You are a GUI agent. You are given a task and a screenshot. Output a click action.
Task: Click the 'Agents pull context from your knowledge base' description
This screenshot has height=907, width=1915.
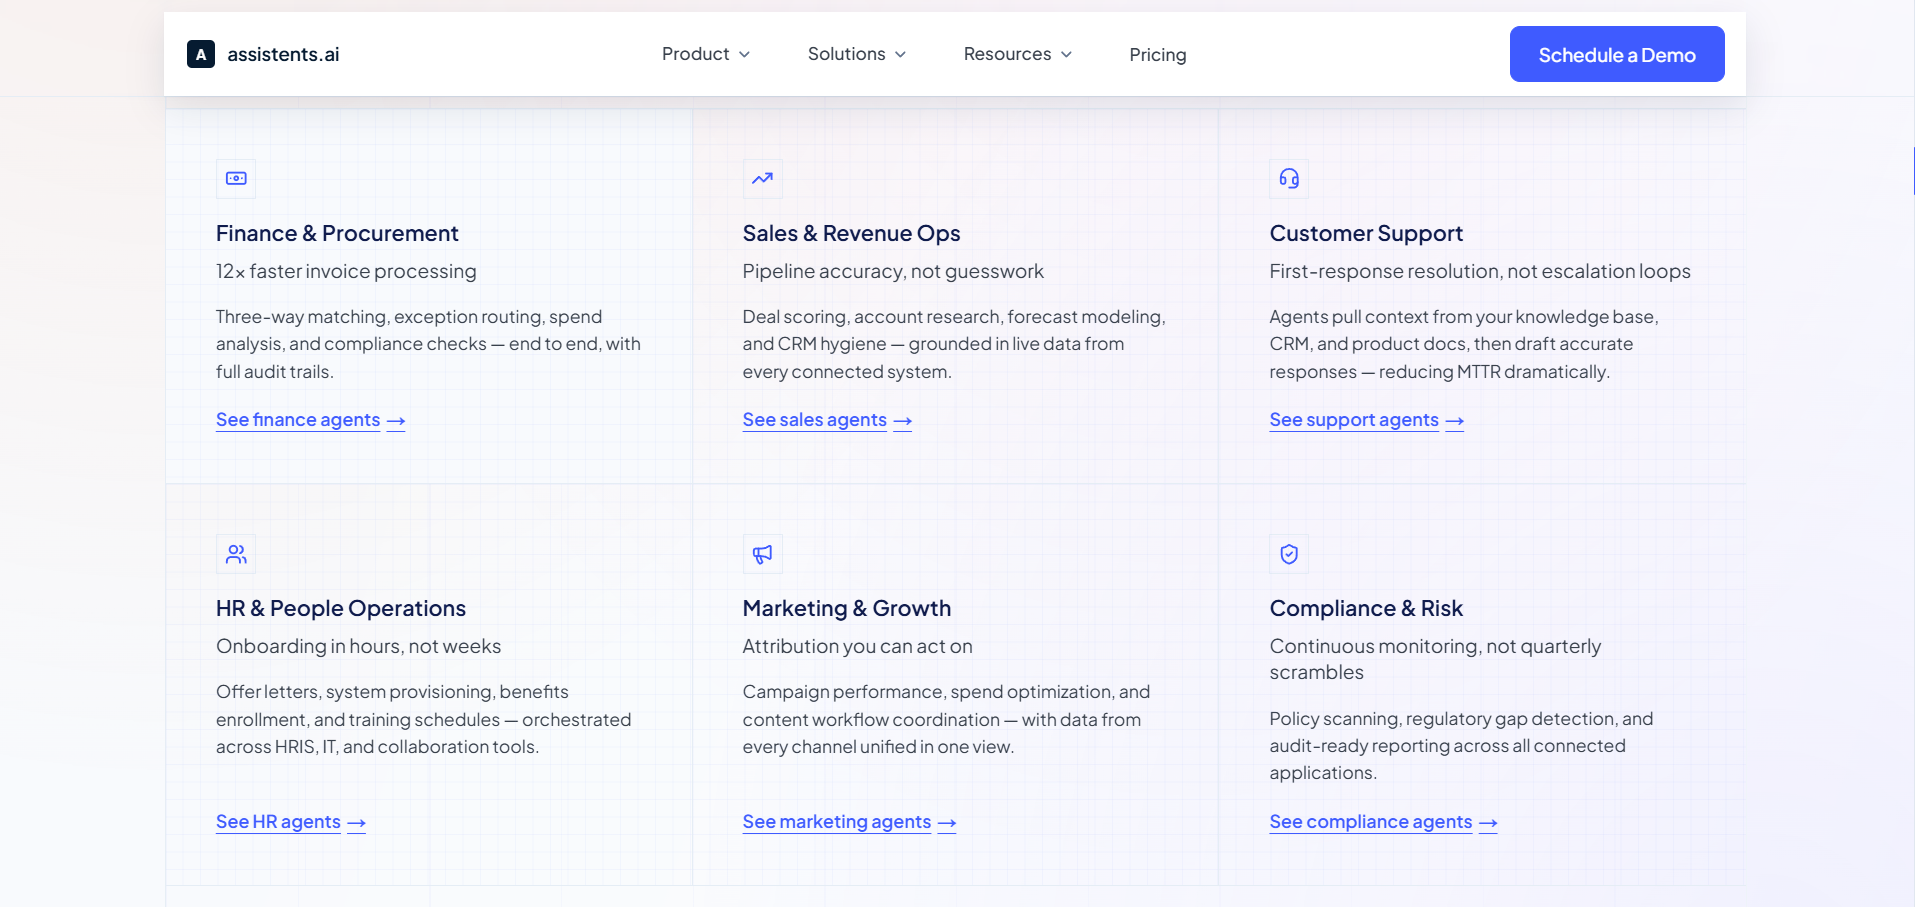coord(1464,344)
